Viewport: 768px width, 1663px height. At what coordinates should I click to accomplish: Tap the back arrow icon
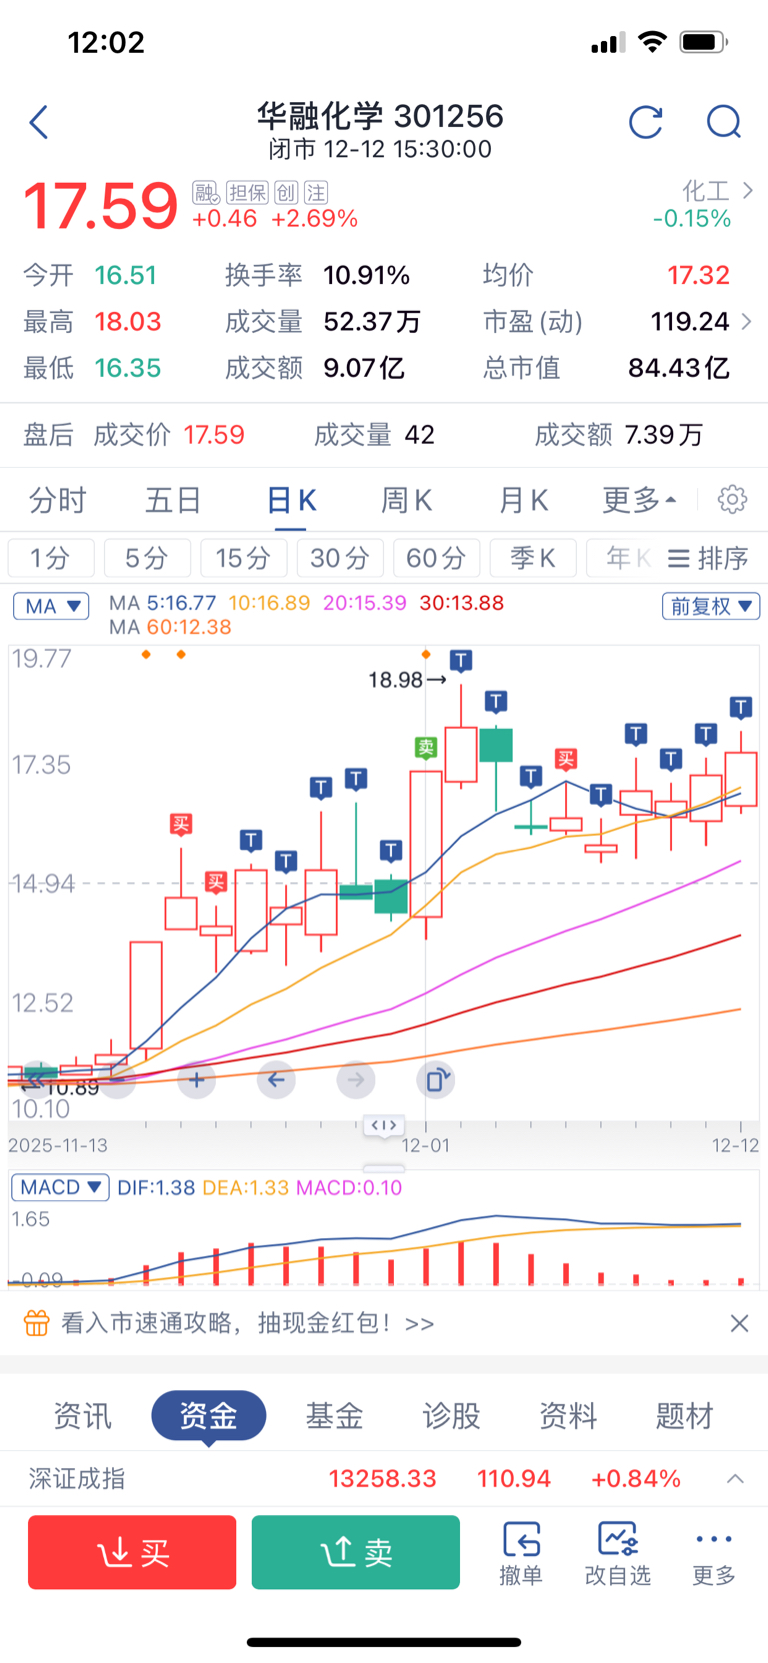pos(39,123)
